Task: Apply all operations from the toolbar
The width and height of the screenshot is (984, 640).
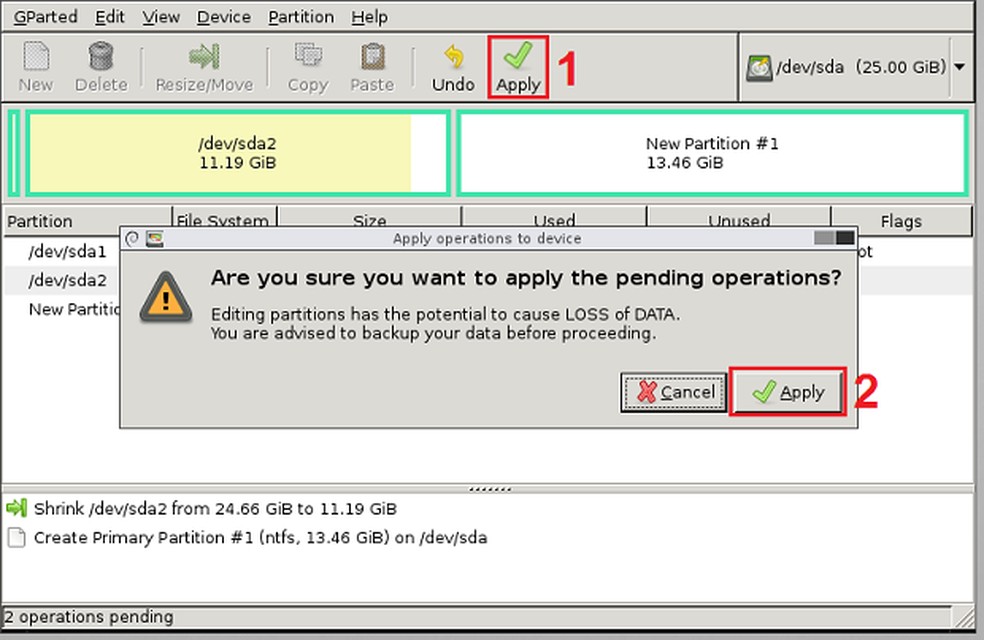Action: pyautogui.click(x=518, y=67)
